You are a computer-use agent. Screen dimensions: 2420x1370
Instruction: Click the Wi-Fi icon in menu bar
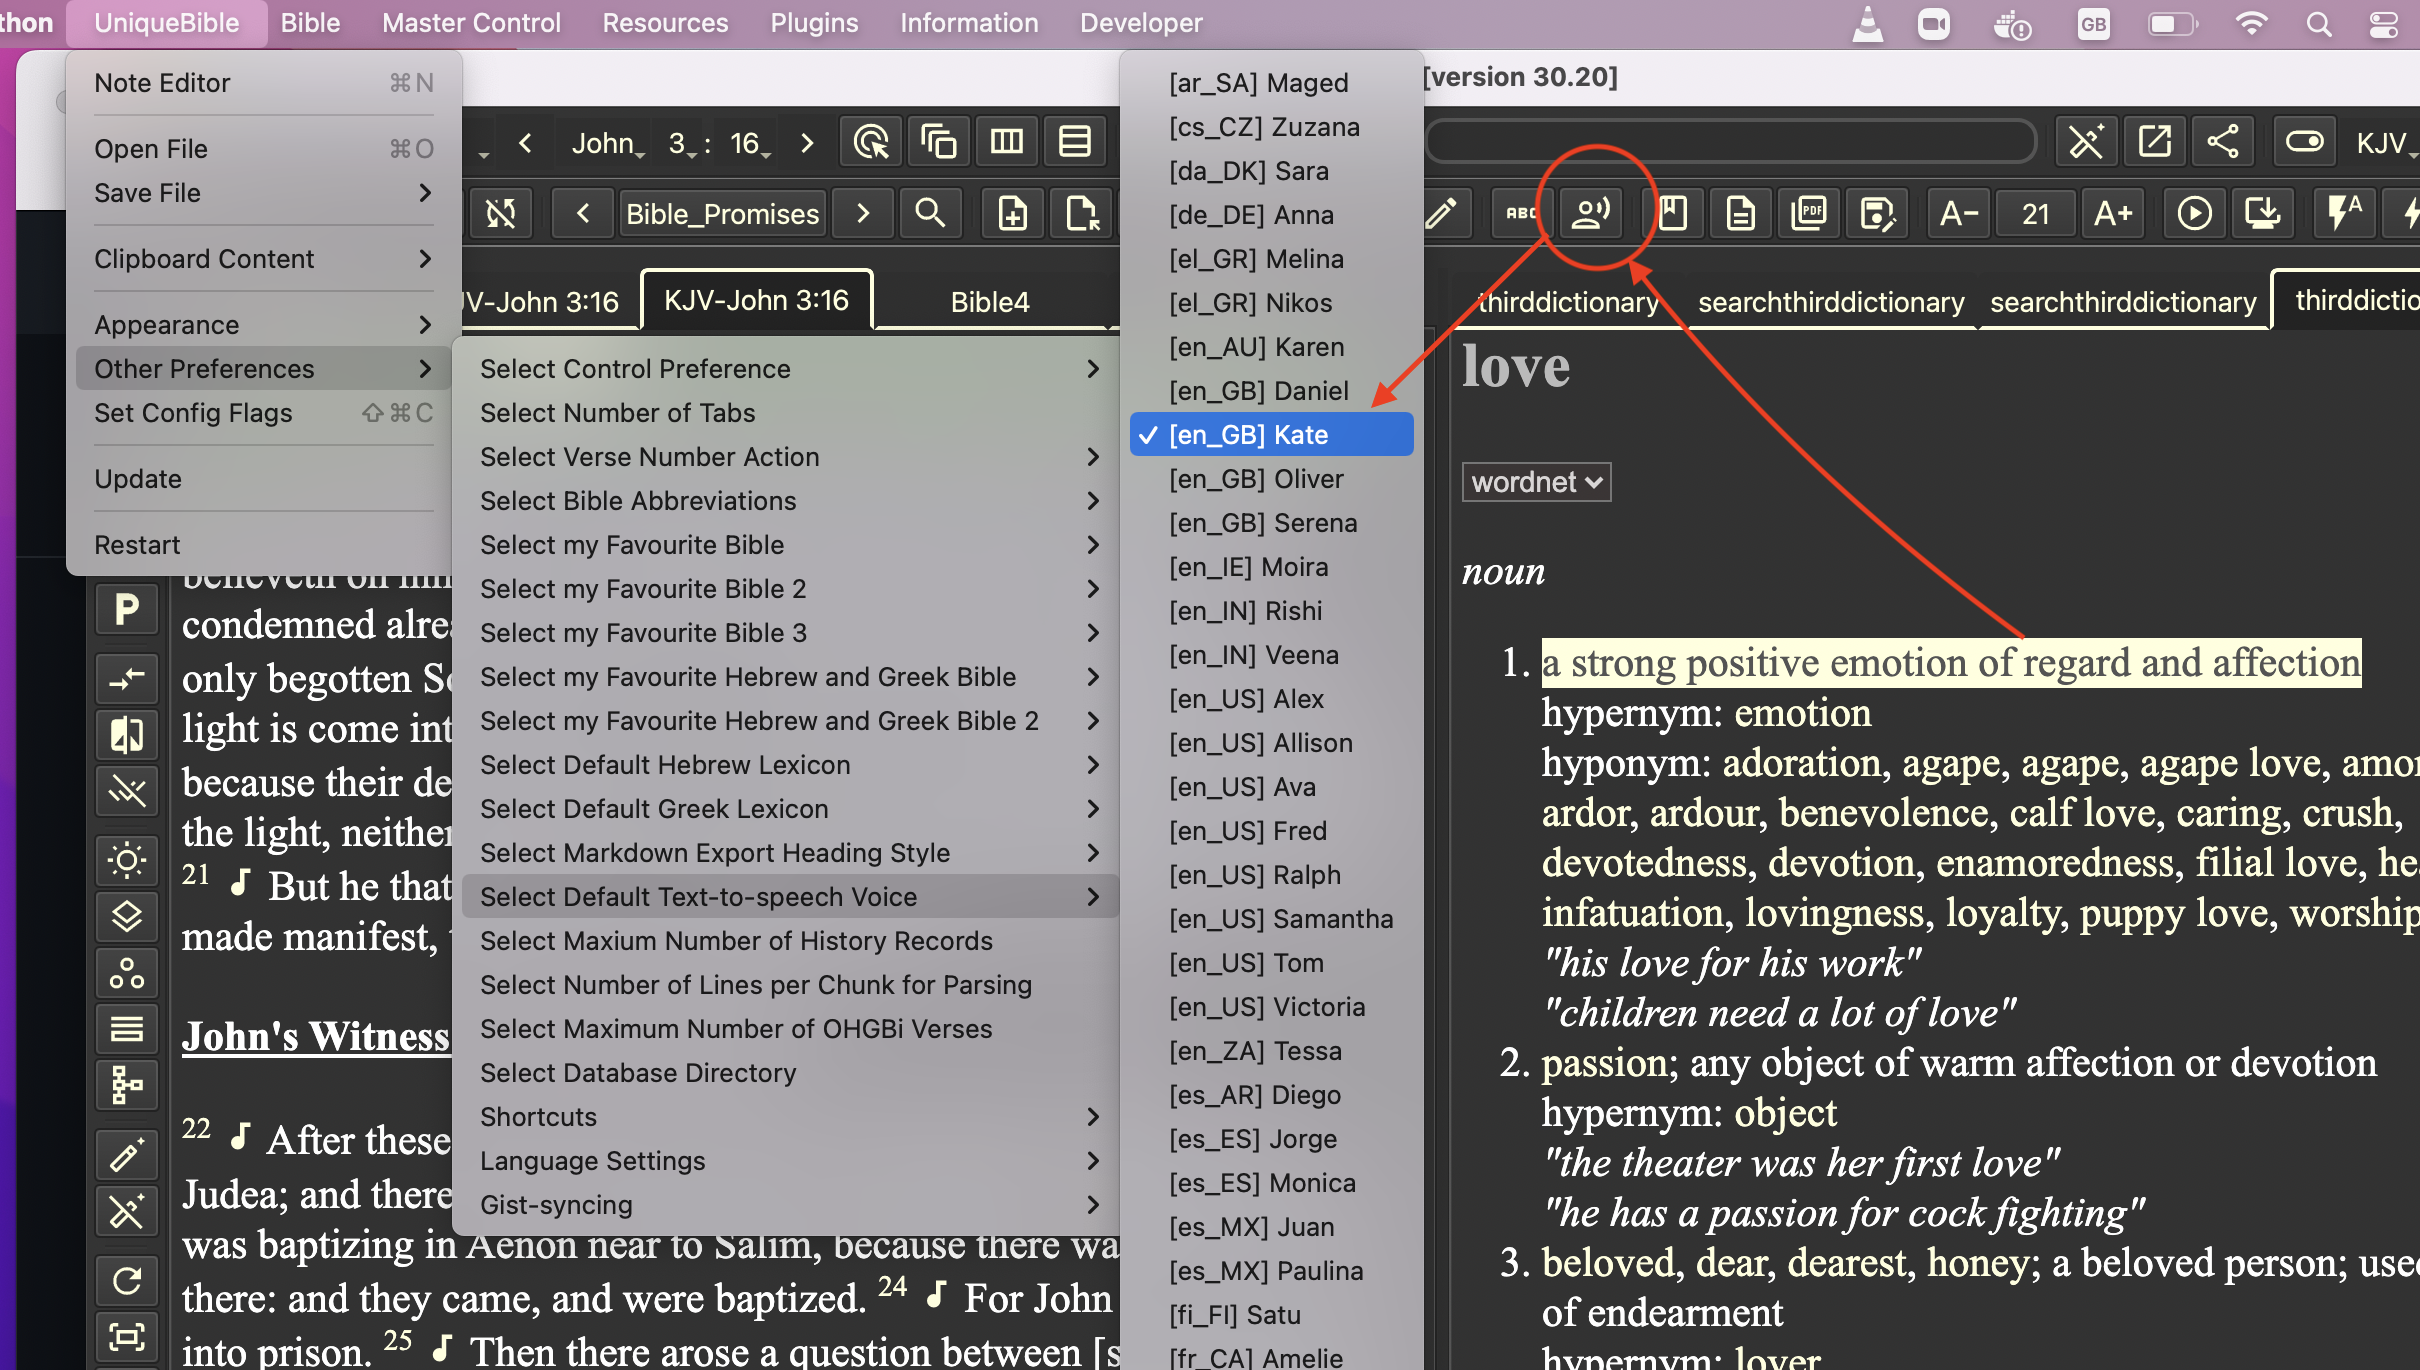pyautogui.click(x=2250, y=23)
